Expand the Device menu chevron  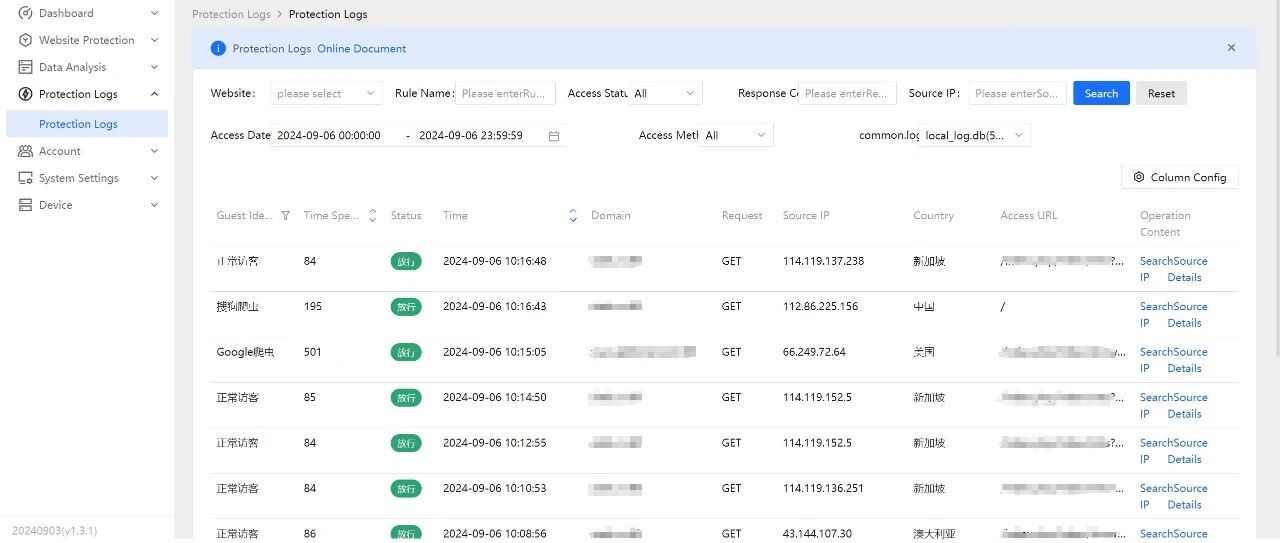[154, 205]
